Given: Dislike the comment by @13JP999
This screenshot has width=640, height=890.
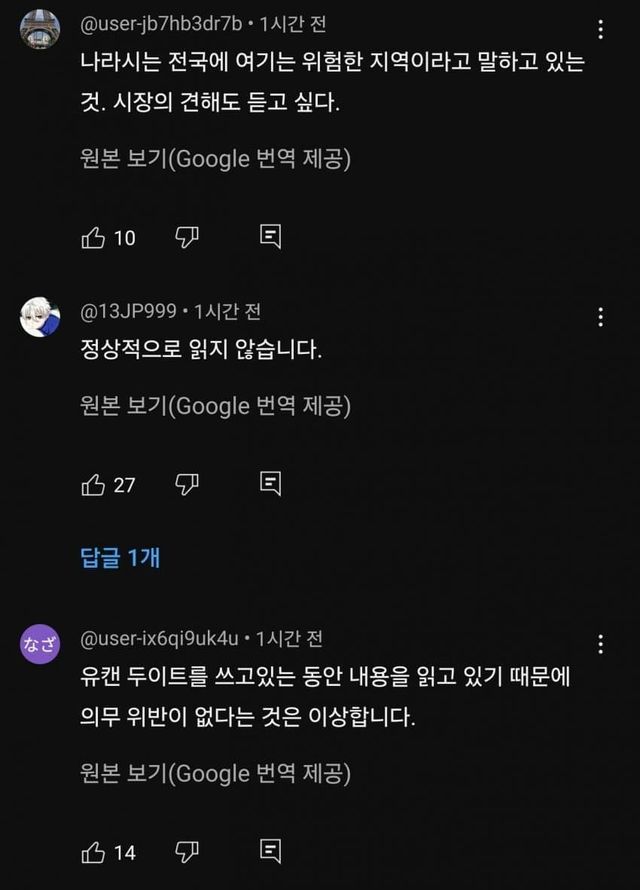Looking at the screenshot, I should click(x=187, y=484).
